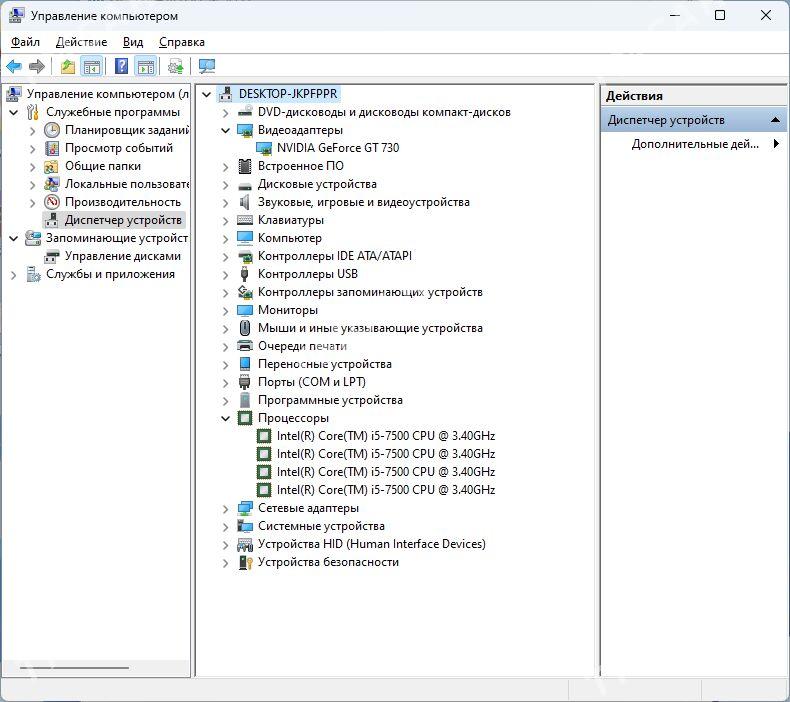Open Дополнительные действия submenu arrow

pyautogui.click(x=776, y=144)
